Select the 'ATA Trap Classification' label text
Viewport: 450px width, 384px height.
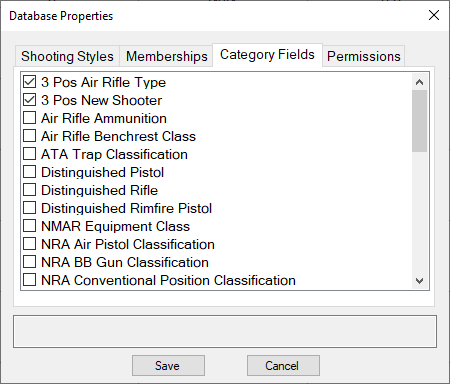point(114,154)
